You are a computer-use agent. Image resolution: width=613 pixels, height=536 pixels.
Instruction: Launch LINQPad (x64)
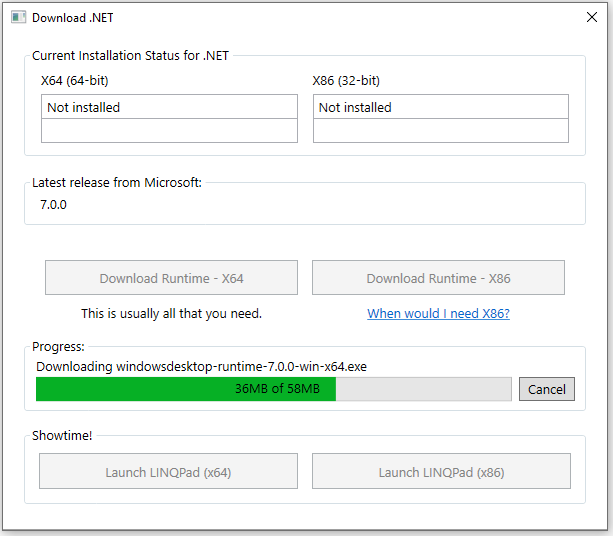[x=168, y=471]
